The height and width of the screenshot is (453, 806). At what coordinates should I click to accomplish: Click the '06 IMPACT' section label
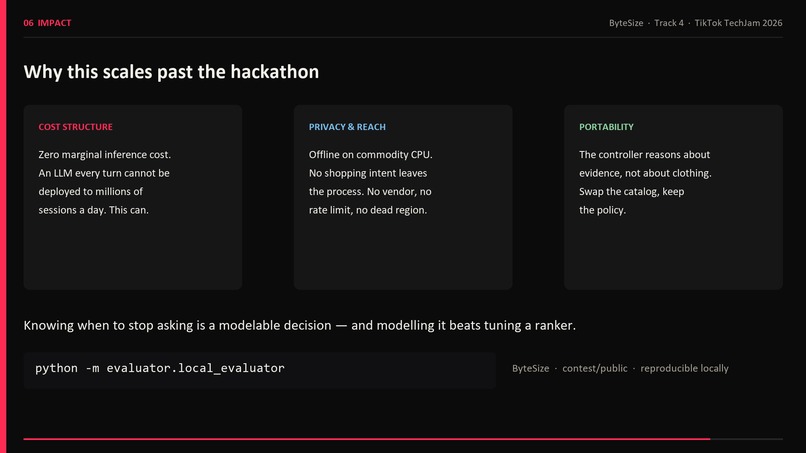47,23
